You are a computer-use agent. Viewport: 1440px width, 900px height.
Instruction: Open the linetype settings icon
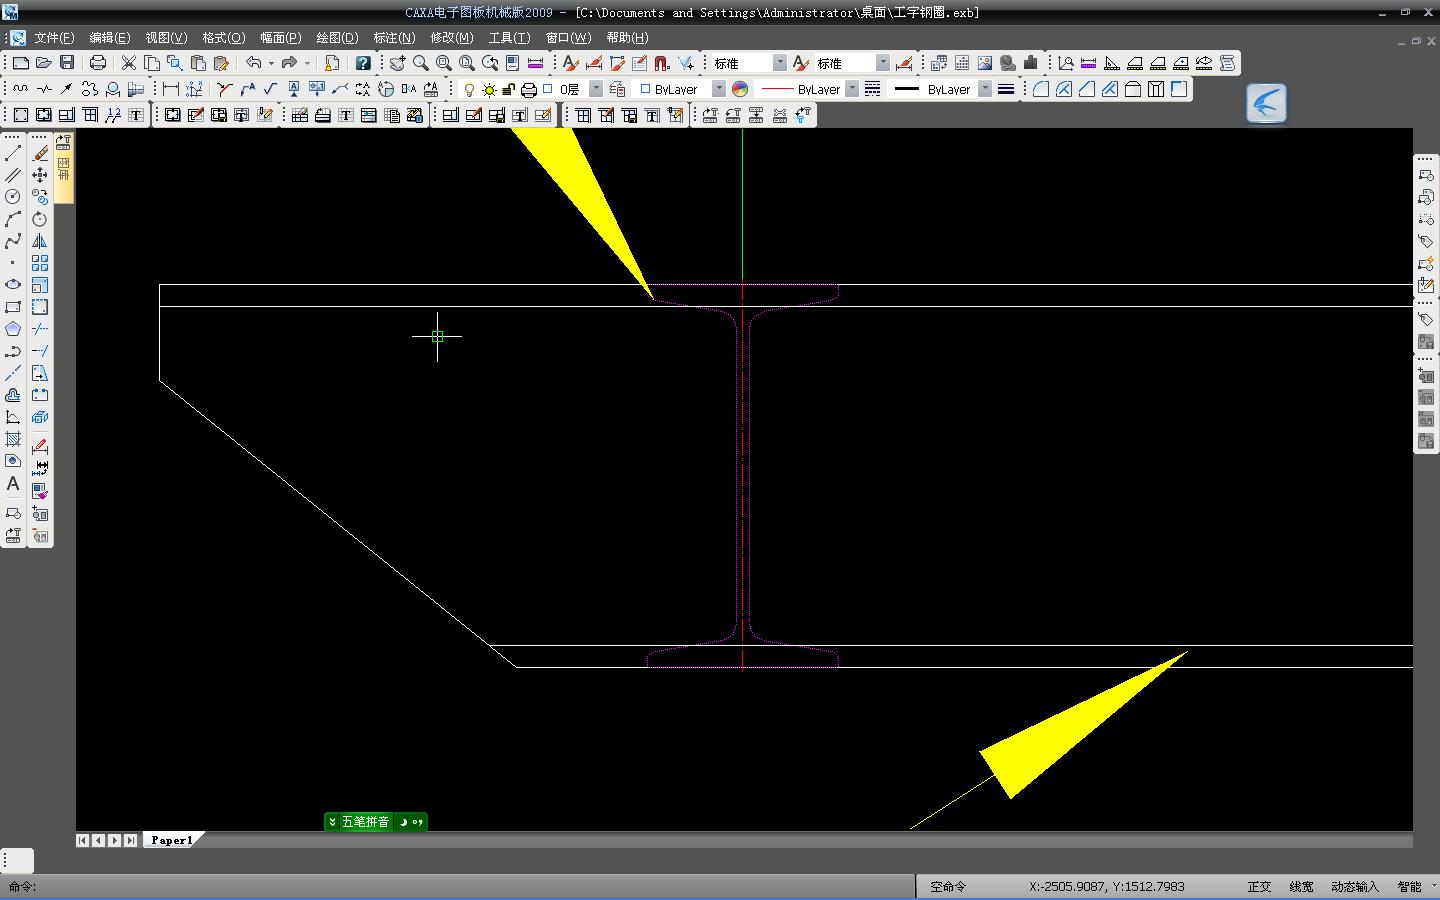click(873, 89)
